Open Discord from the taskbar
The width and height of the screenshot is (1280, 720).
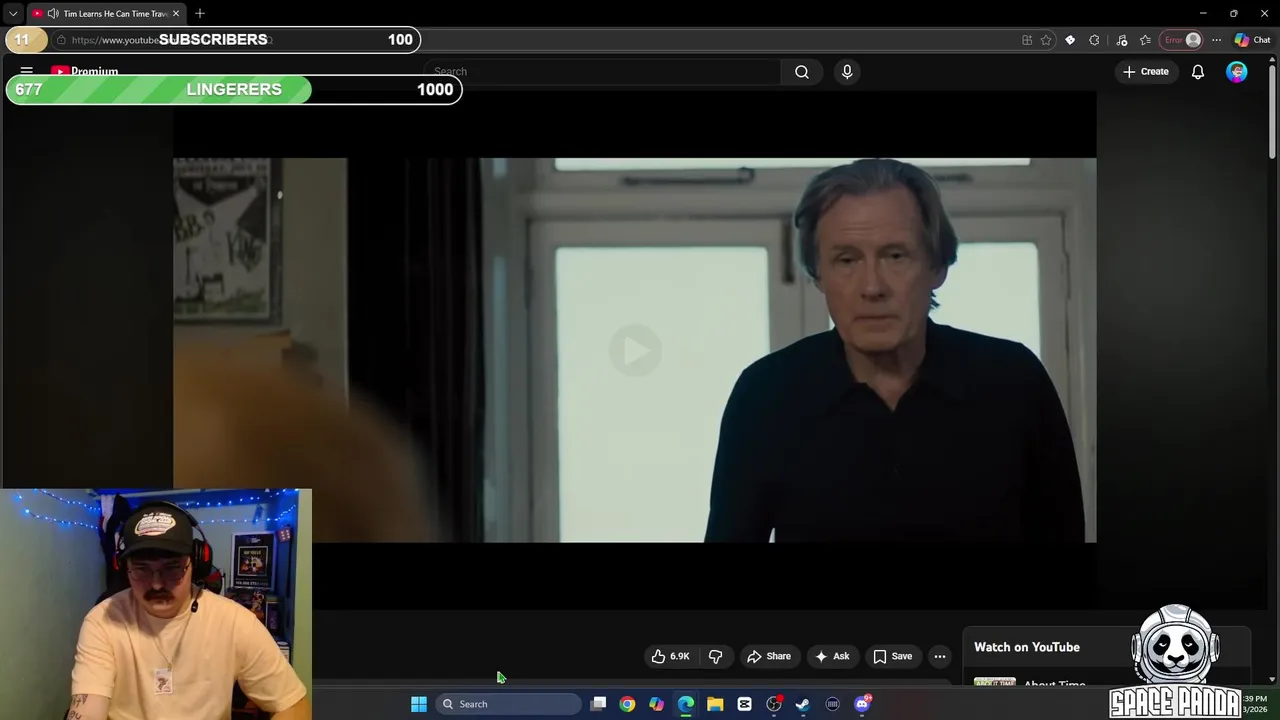pos(862,704)
